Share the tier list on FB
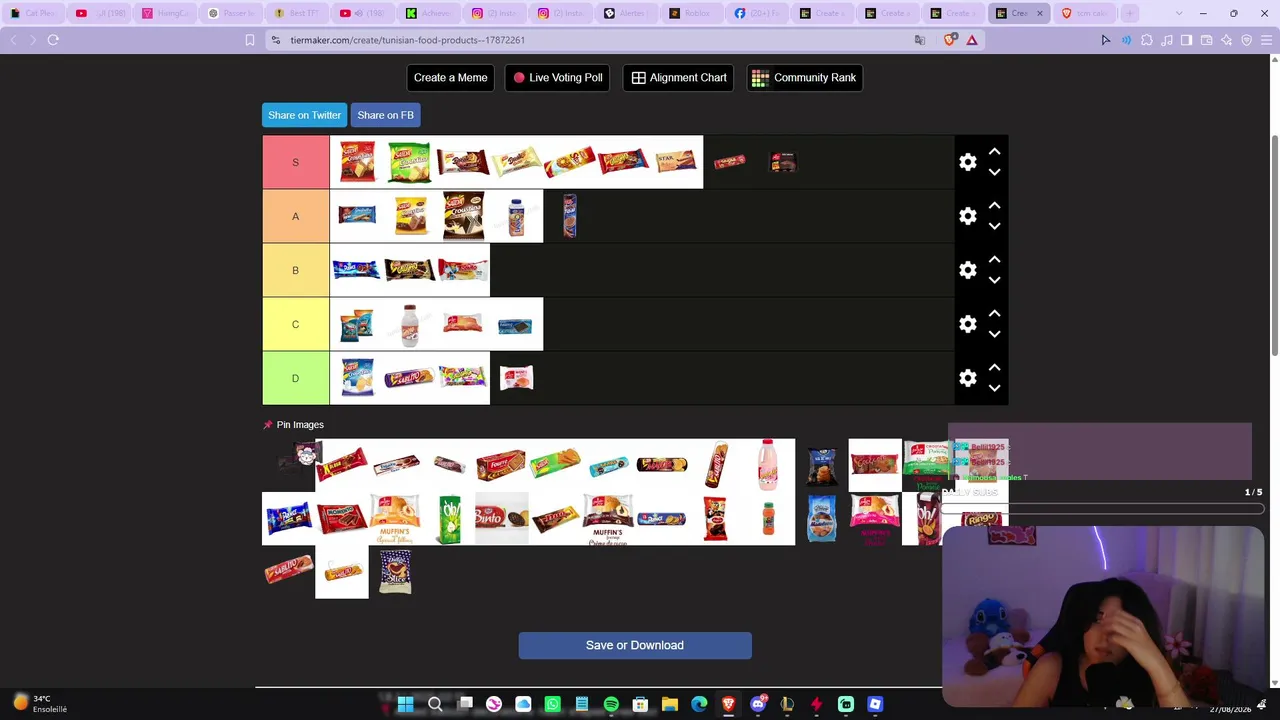This screenshot has height=720, width=1280. 385,115
